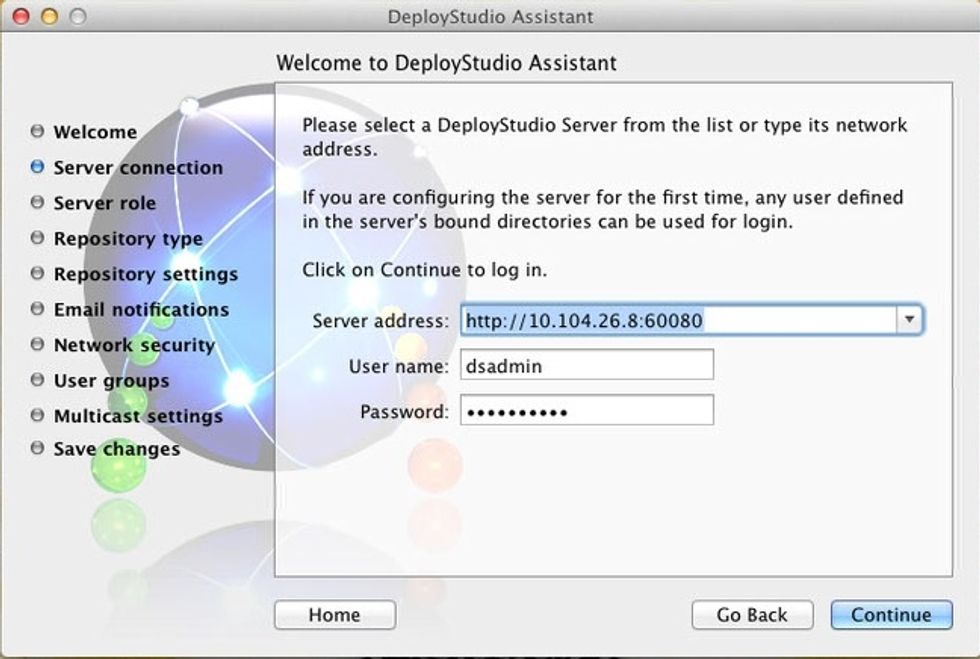This screenshot has width=980, height=659.
Task: Focus the Password field
Action: click(x=587, y=411)
